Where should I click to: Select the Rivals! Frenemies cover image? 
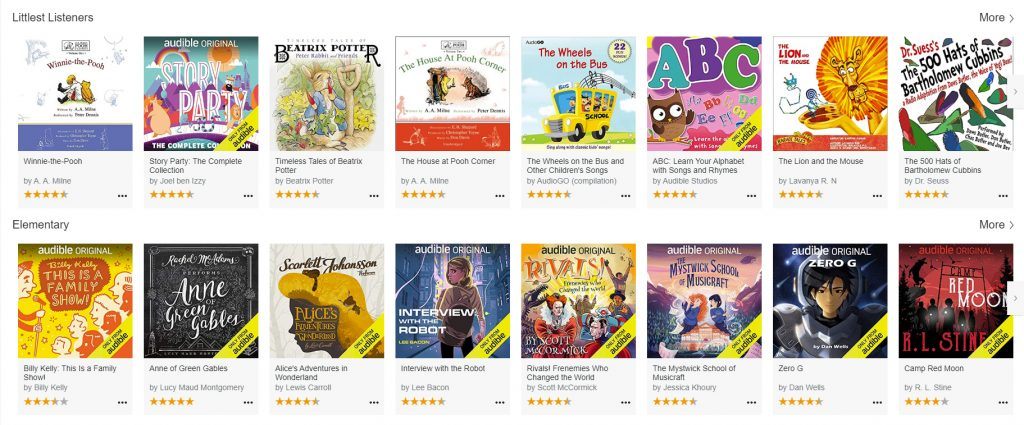(x=578, y=300)
